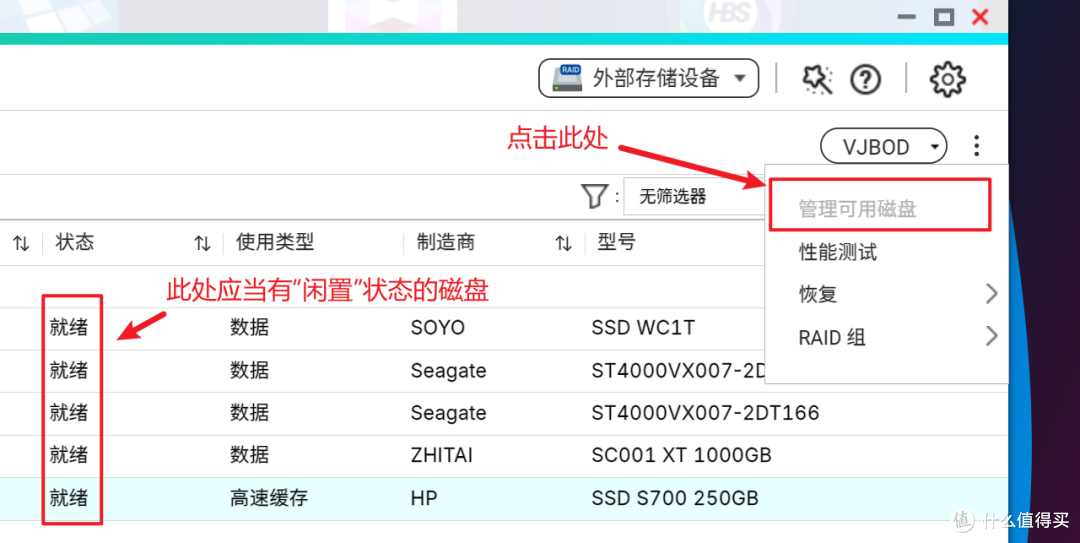The image size is (1080, 543).
Task: Open the 恢复 submenu entry
Action: 818,295
